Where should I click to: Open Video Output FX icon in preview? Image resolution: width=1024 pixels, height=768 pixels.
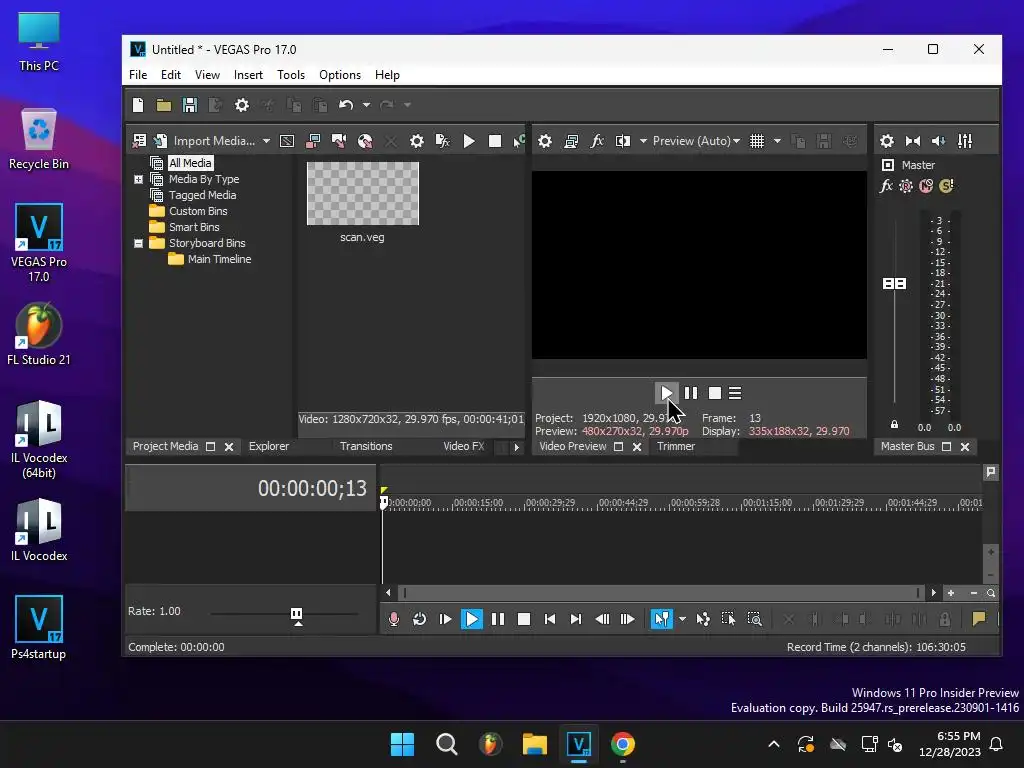pyautogui.click(x=597, y=141)
